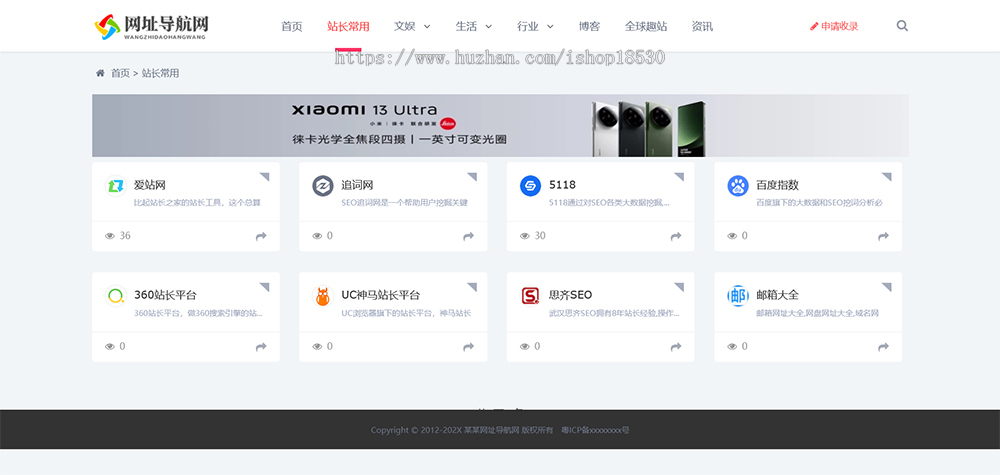
Task: Click the Copyright 2012-202X footer text
Action: coord(462,430)
